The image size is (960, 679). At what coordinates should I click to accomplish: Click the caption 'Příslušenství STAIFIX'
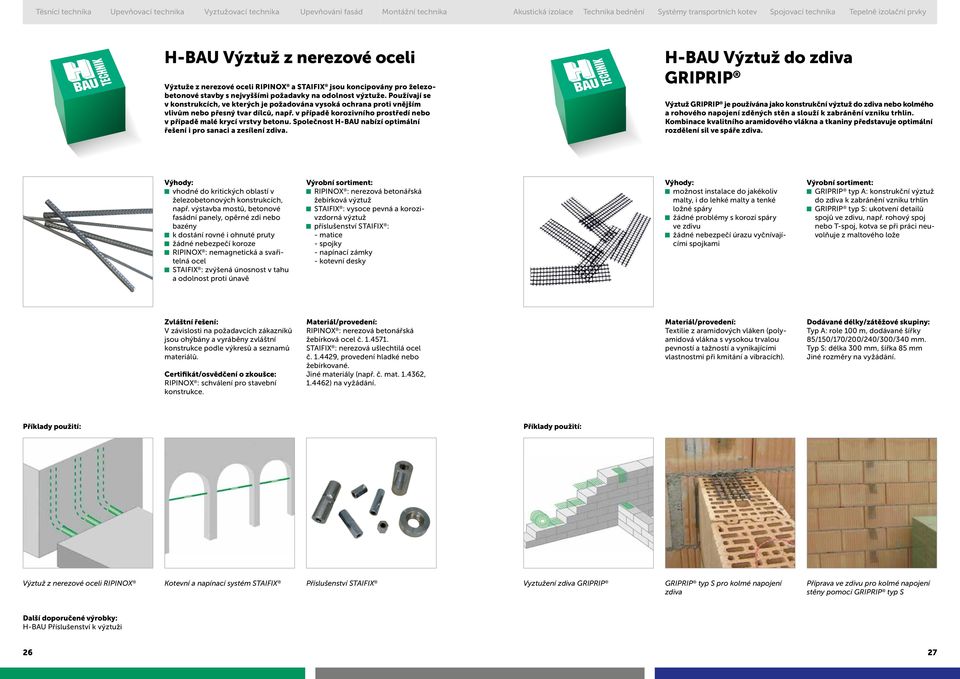click(x=342, y=583)
